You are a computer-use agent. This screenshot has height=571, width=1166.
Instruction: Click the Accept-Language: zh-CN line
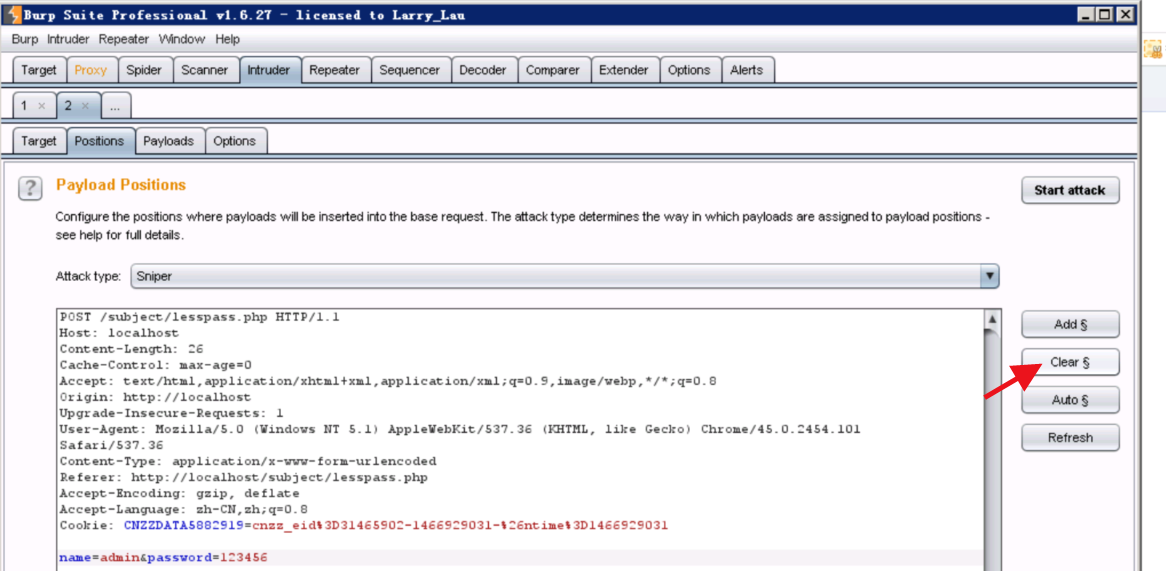(184, 509)
